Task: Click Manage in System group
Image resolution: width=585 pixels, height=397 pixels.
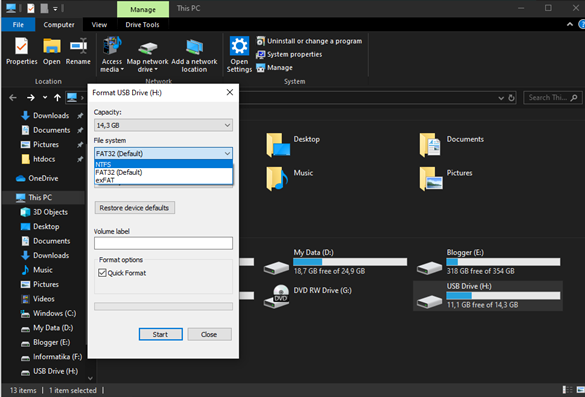Action: (274, 68)
